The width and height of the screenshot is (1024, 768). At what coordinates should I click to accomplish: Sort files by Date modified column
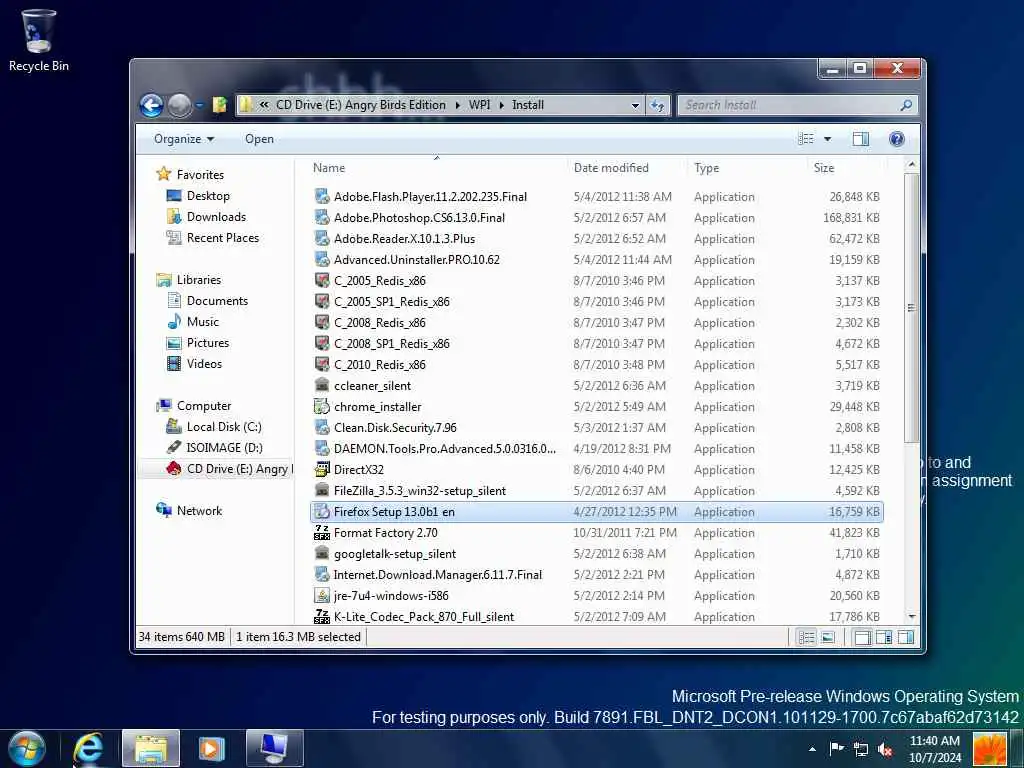[611, 168]
